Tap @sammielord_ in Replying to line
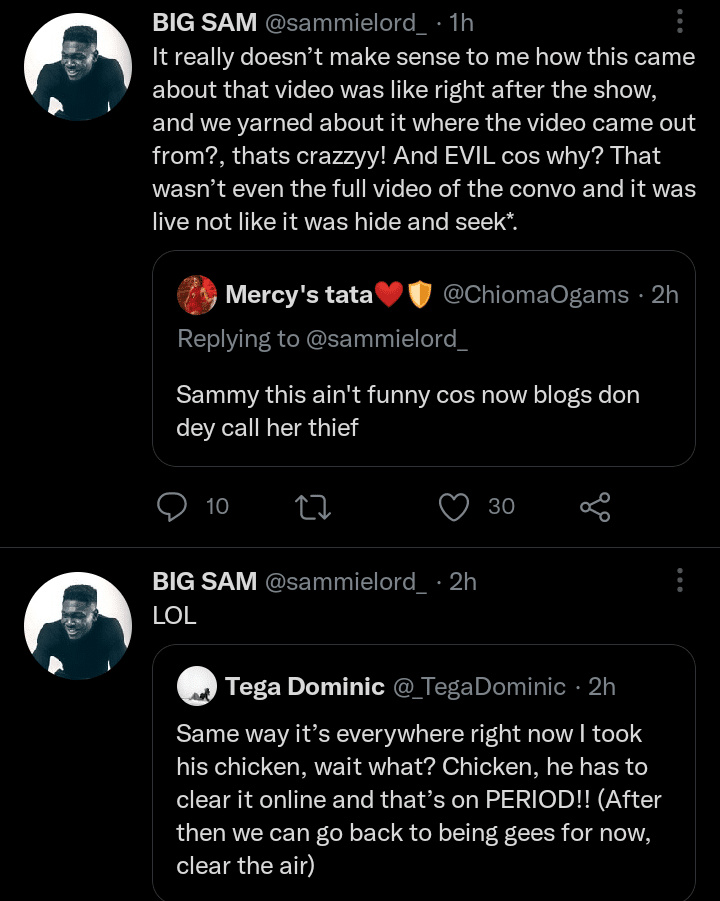Image resolution: width=720 pixels, height=901 pixels. click(x=386, y=339)
